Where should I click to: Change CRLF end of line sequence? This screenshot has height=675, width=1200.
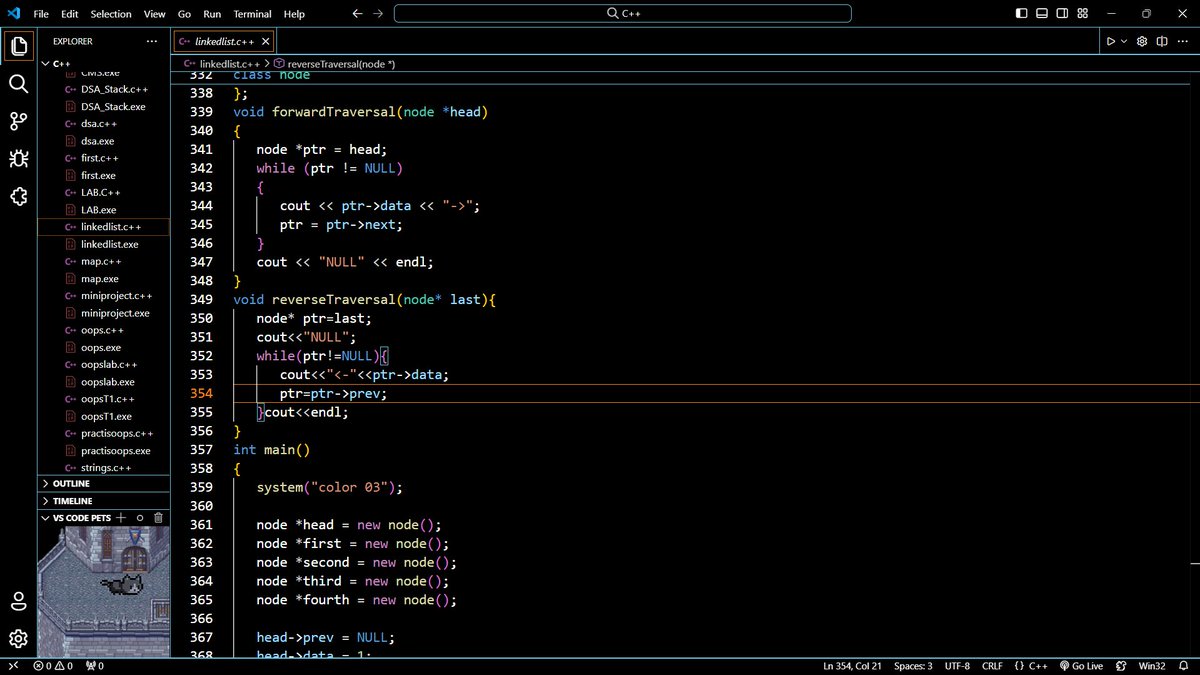(992, 666)
